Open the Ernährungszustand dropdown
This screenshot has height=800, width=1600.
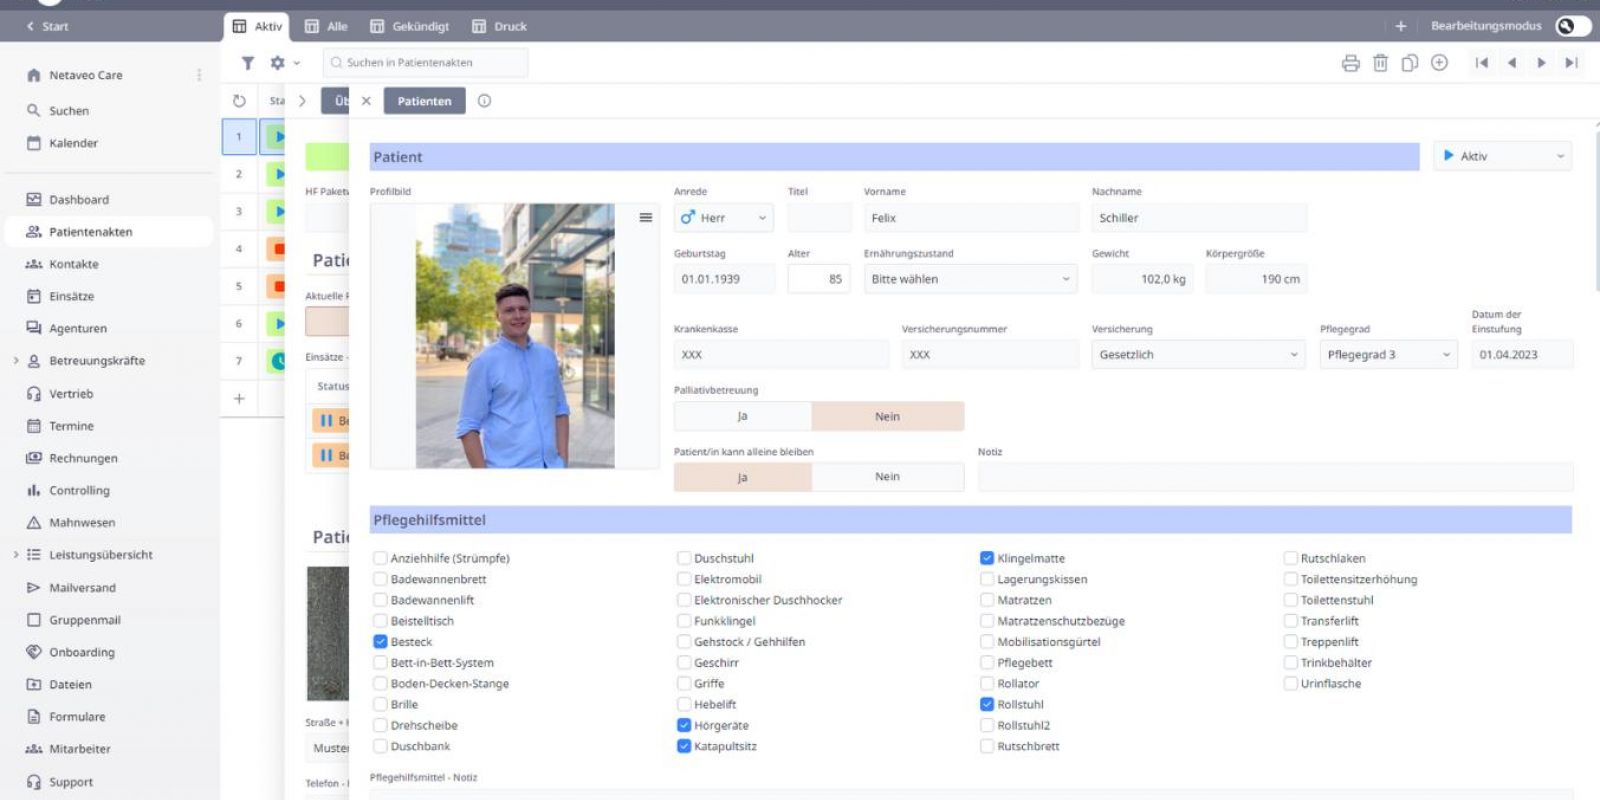[970, 279]
